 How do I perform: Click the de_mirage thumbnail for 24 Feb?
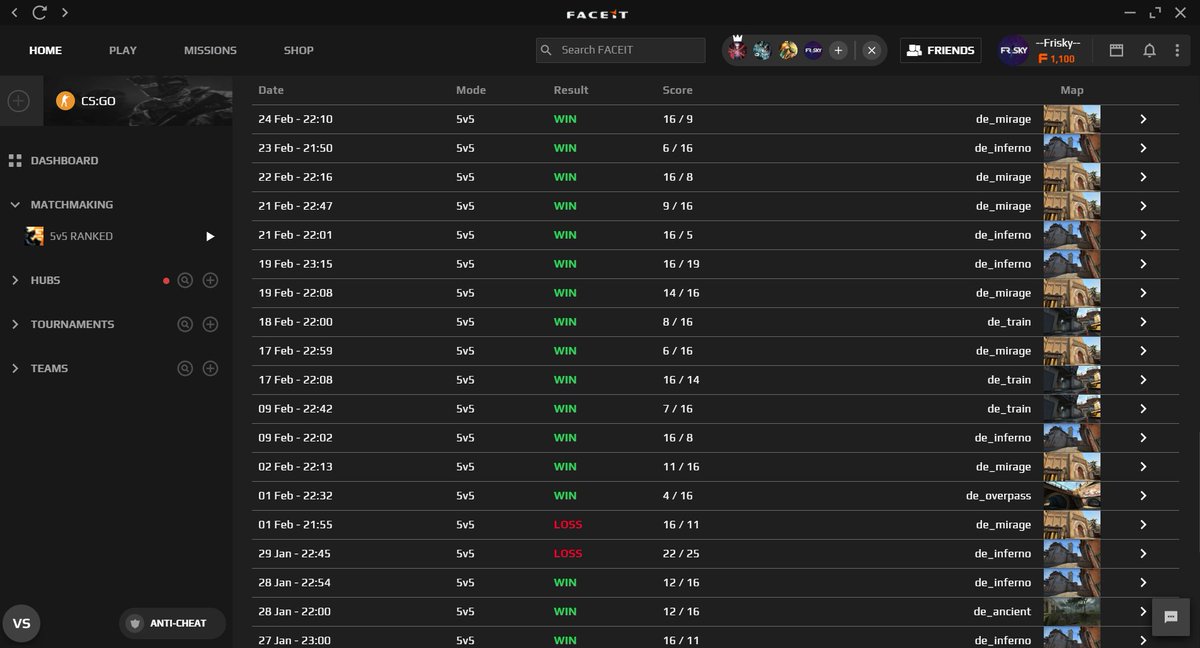coord(1071,119)
